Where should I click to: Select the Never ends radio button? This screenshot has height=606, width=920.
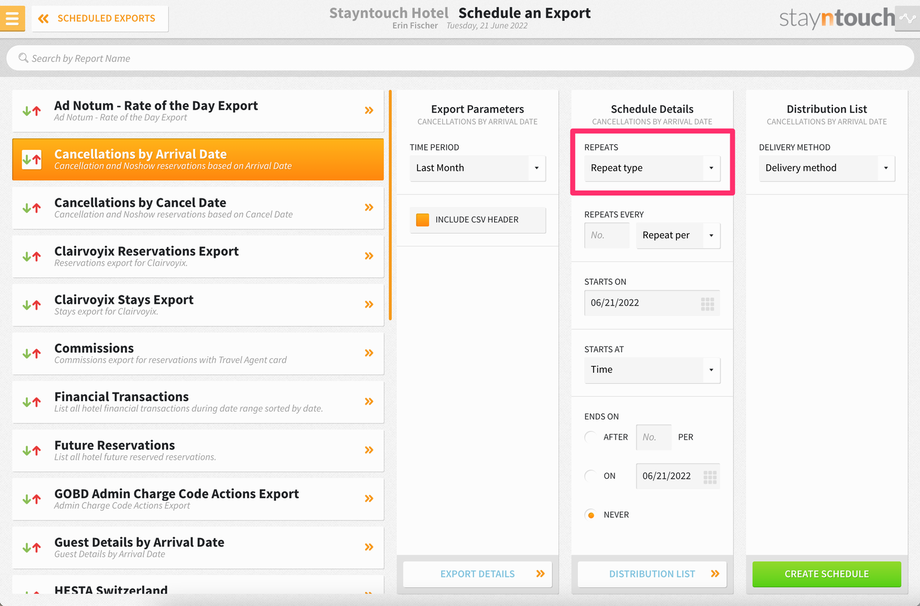(x=590, y=515)
